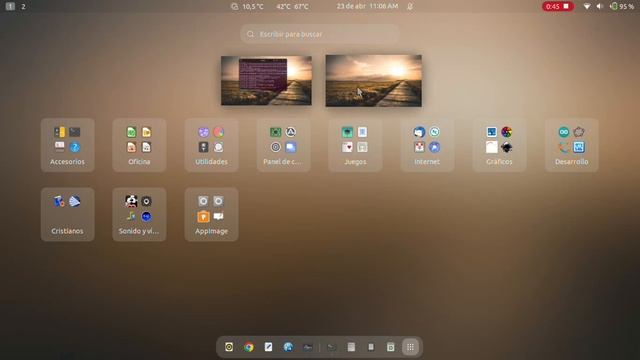
Task: Open the Gráficos app folder
Action: [x=499, y=145]
